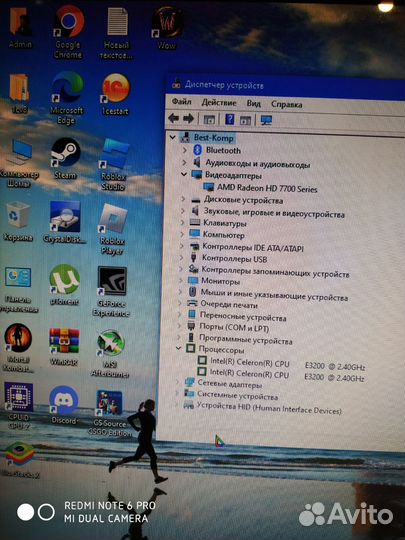Select the Переносные устройства row
405x540 pixels.
click(237, 316)
